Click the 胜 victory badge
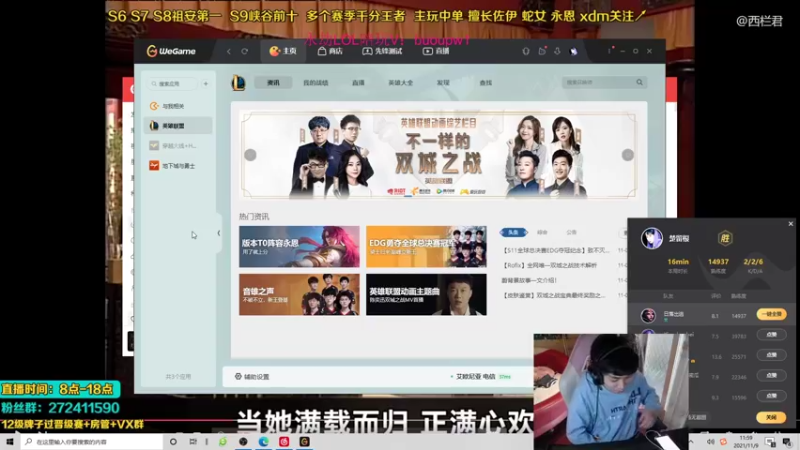This screenshot has height=450, width=800. click(x=725, y=238)
